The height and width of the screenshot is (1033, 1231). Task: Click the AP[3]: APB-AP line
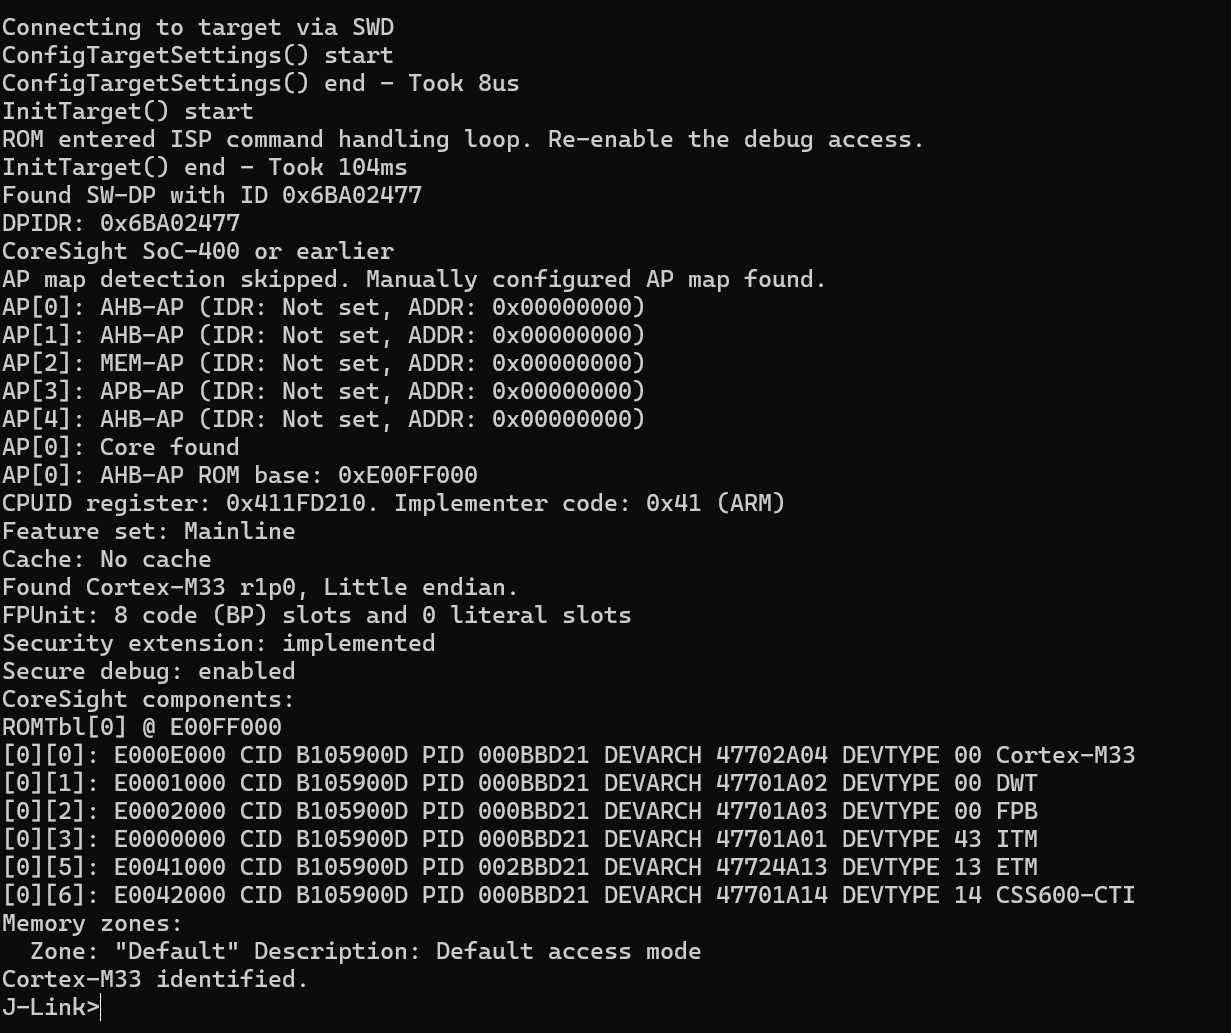click(x=324, y=391)
